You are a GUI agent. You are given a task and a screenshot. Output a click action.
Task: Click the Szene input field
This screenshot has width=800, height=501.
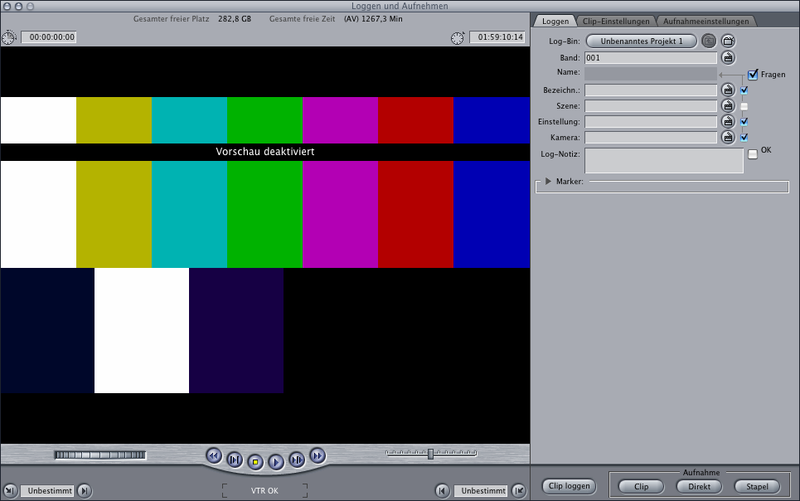[x=651, y=106]
